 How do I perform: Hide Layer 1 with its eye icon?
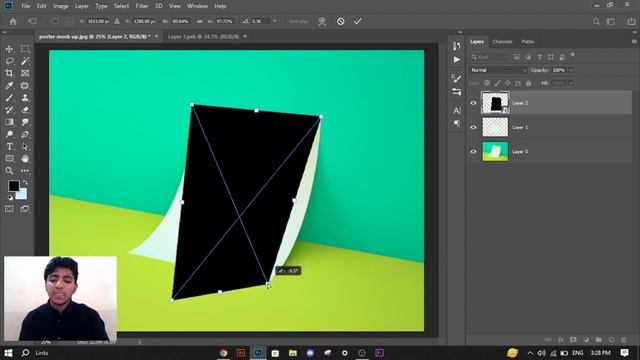(x=473, y=127)
